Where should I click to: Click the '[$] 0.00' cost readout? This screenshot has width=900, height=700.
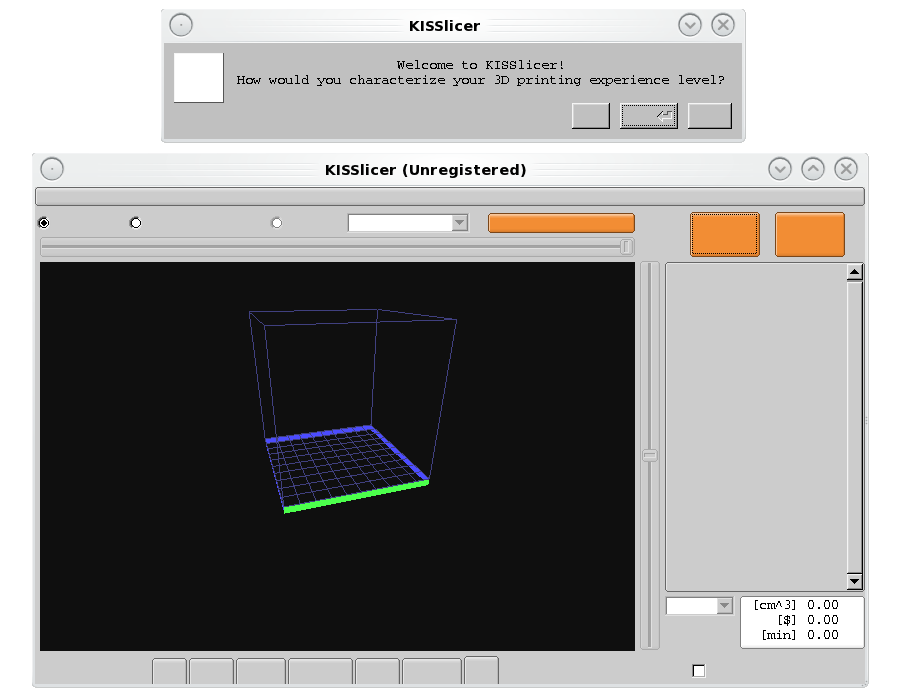tap(808, 620)
